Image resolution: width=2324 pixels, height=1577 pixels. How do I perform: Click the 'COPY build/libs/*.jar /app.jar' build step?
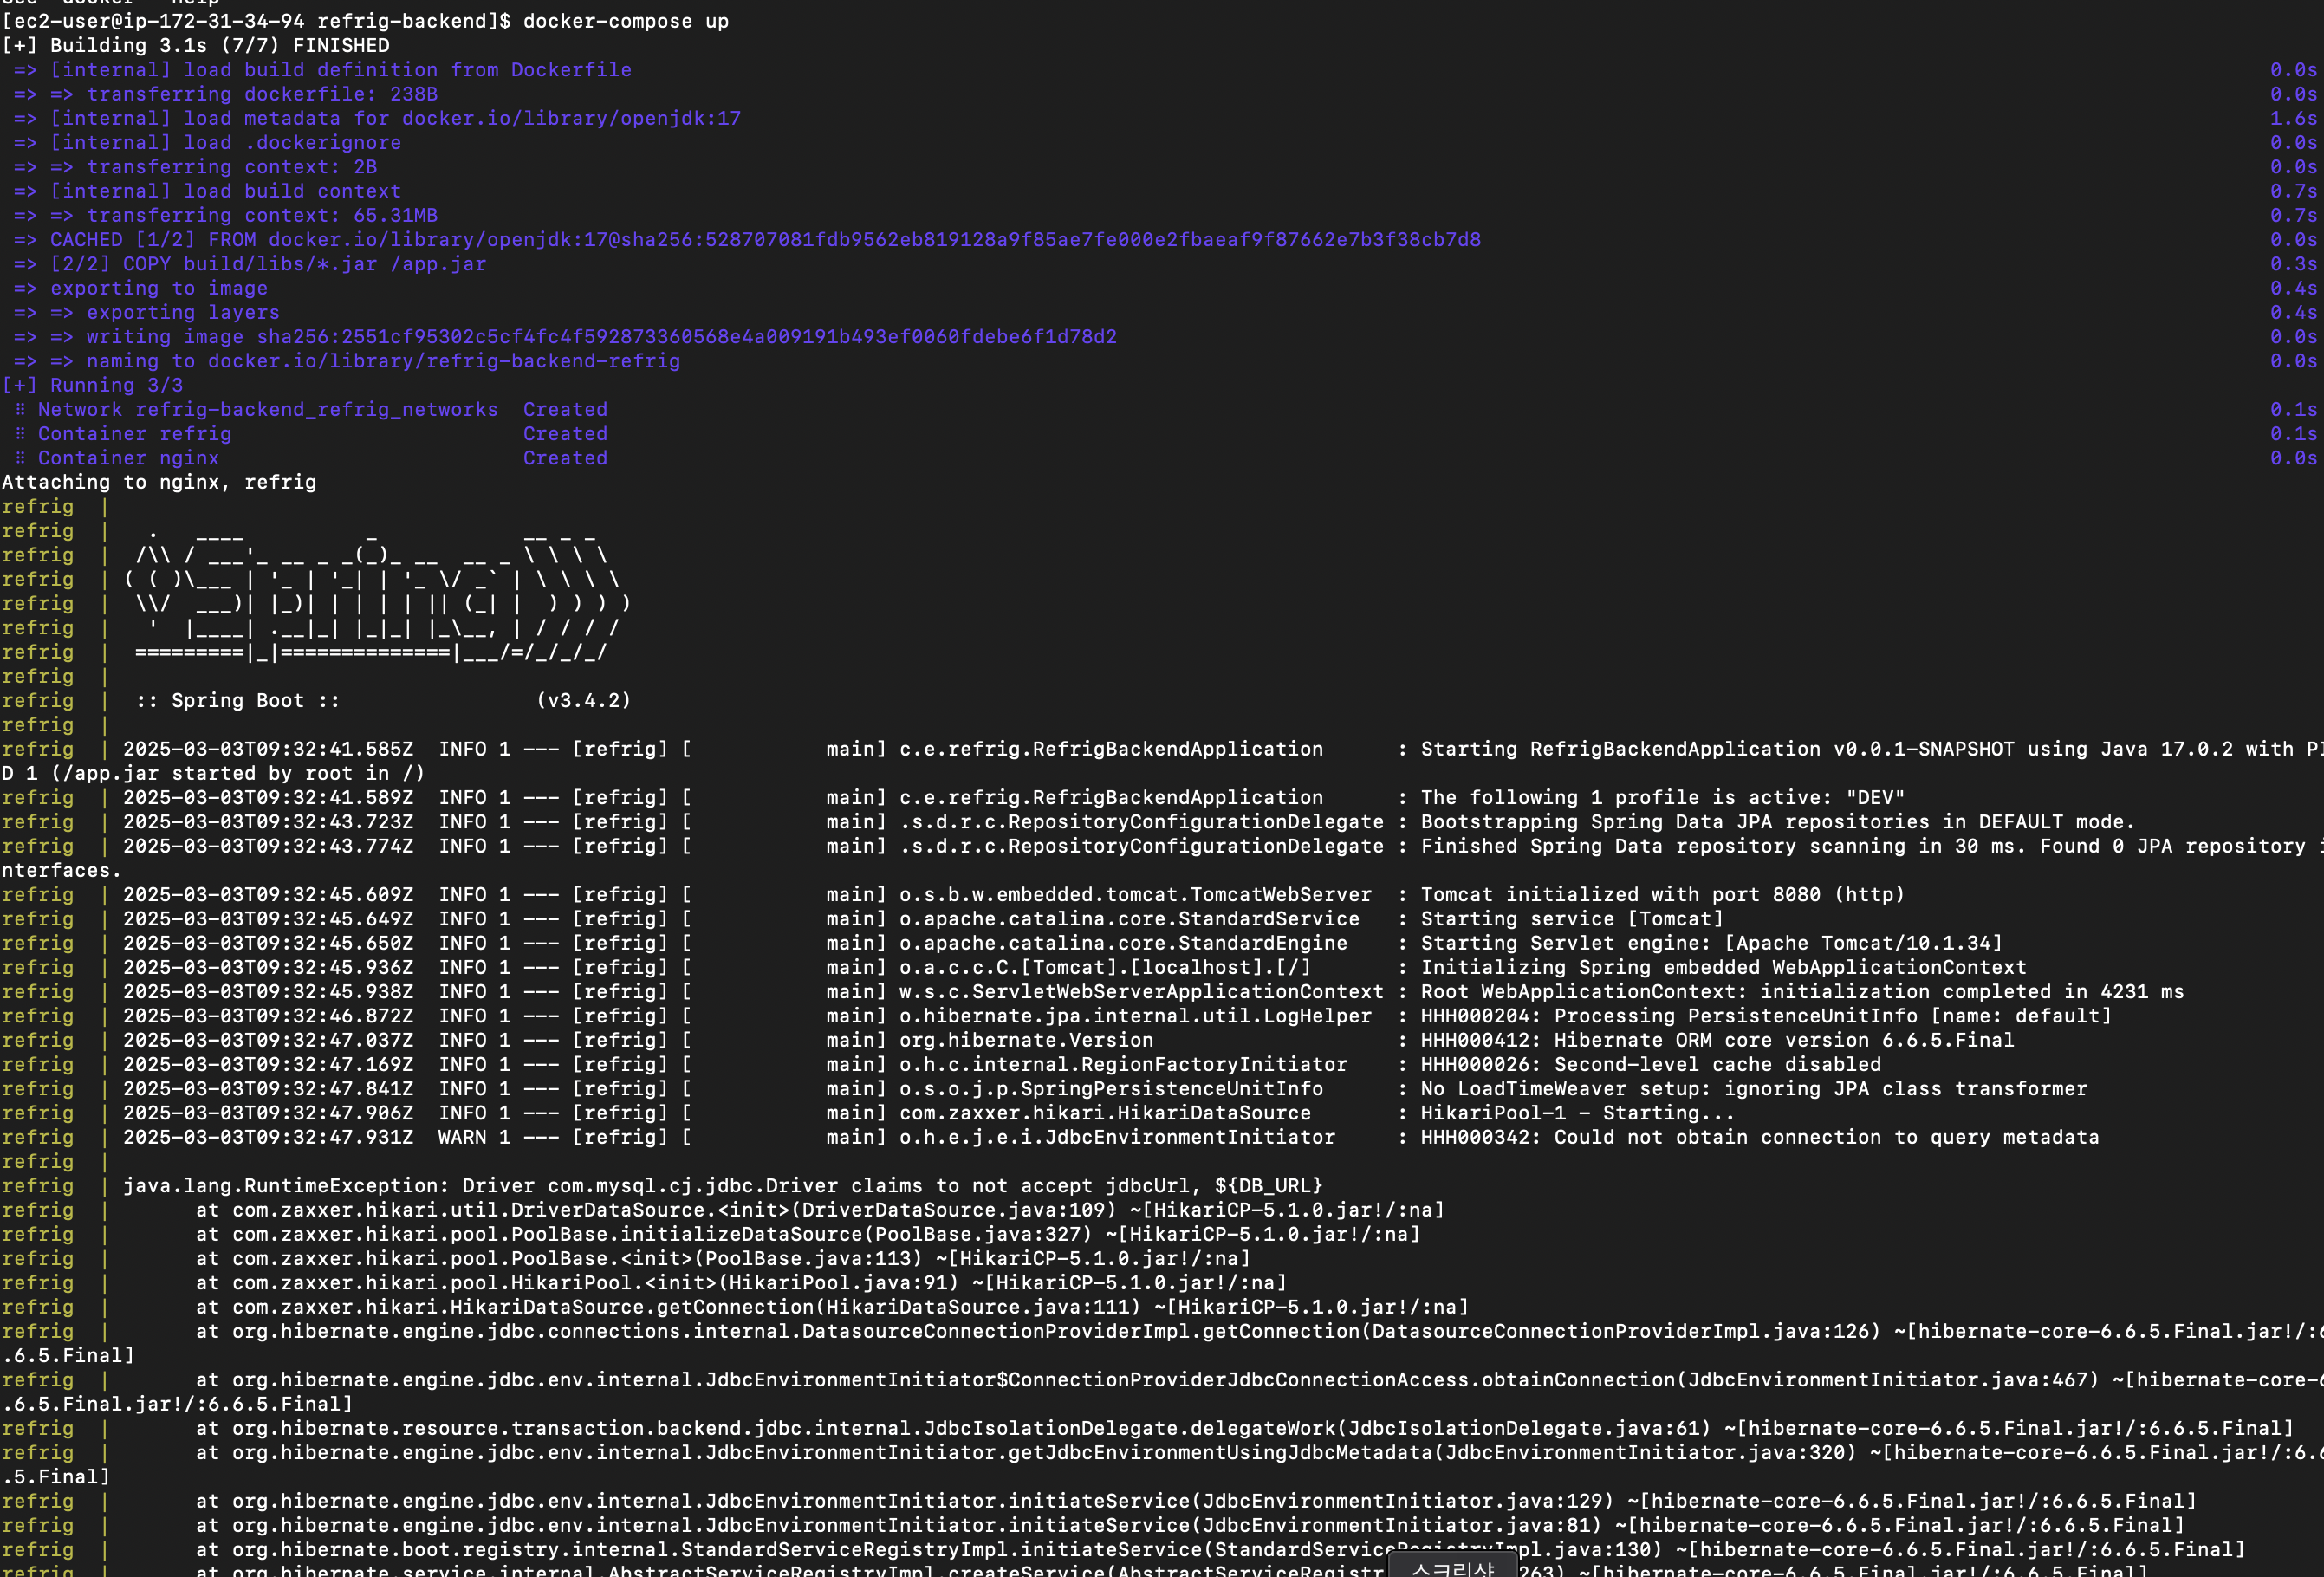click(x=304, y=264)
